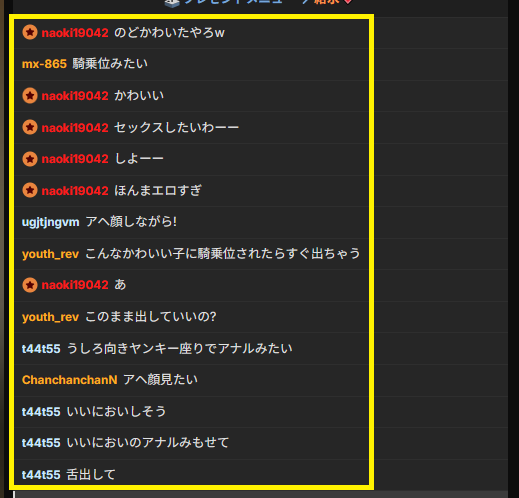The height and width of the screenshot is (498, 519).
Task: Select message text '舌出して'
Action: (91, 475)
